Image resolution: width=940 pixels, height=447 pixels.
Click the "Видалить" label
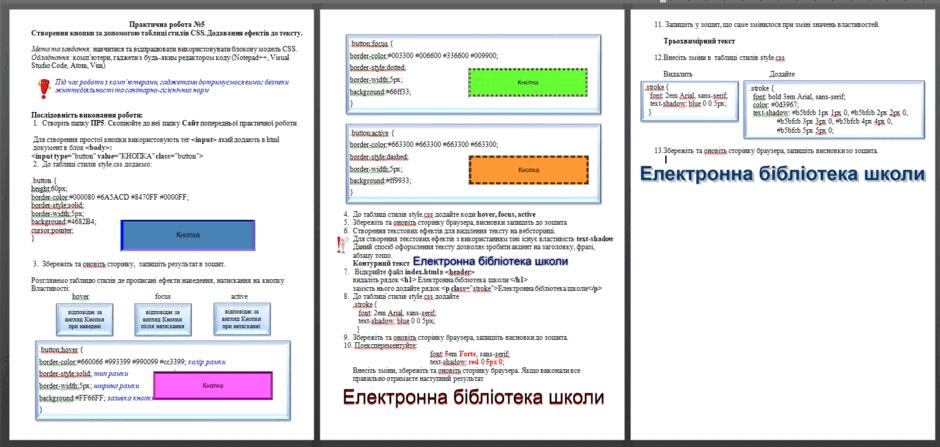point(679,74)
